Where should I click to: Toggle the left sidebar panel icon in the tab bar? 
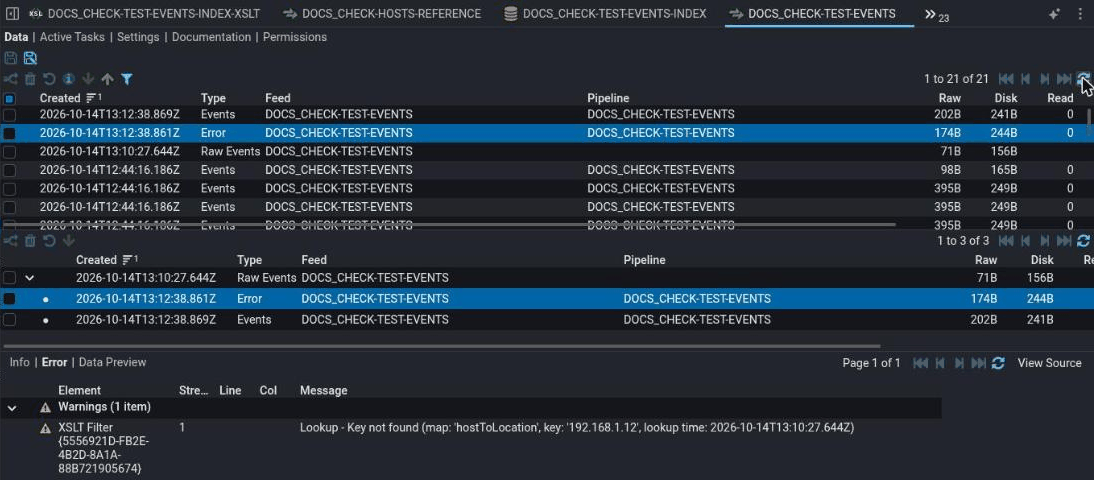click(12, 13)
